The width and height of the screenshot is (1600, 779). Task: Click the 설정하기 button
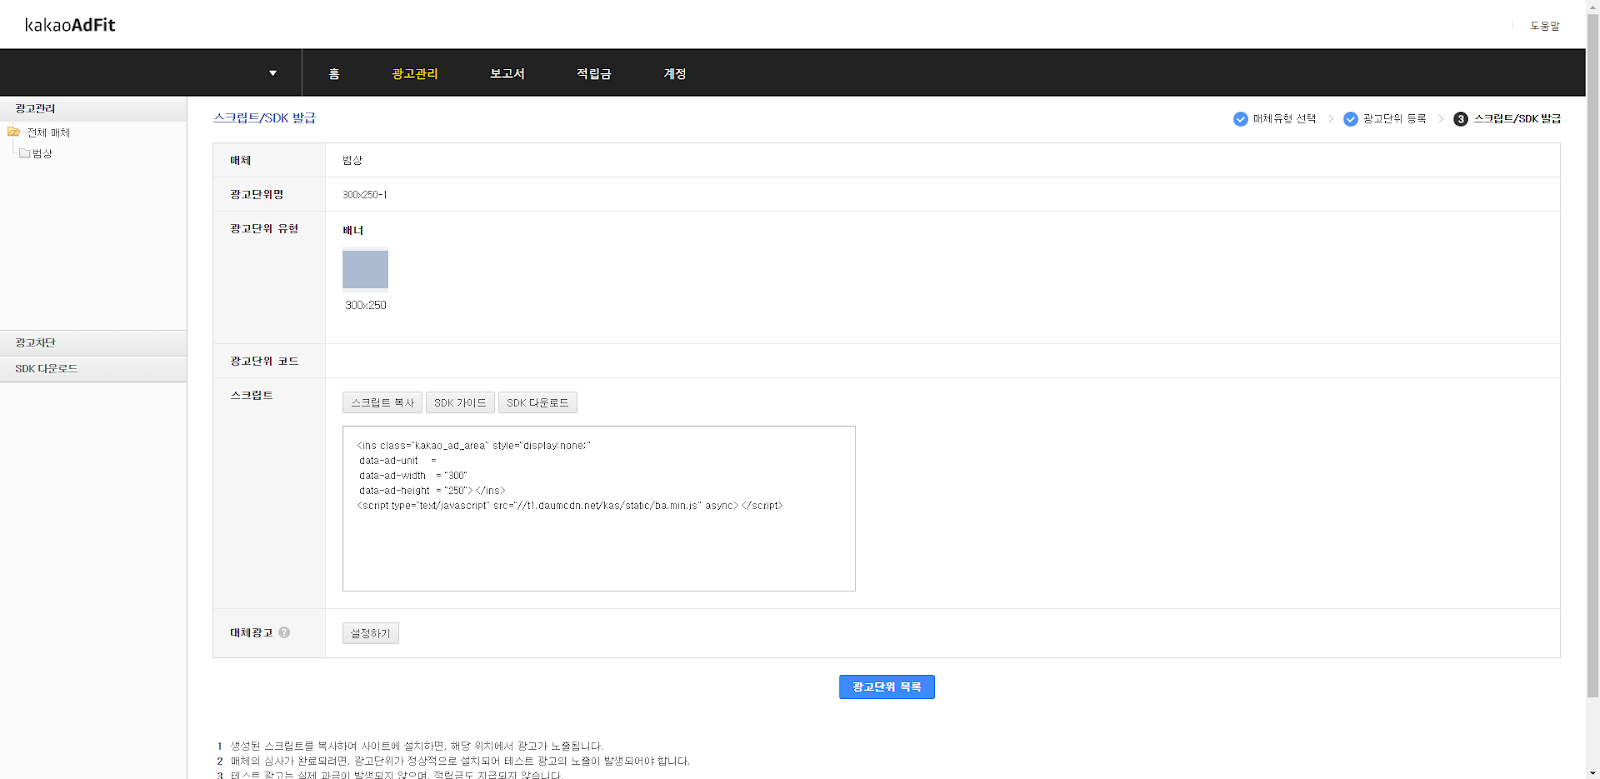[x=370, y=633]
